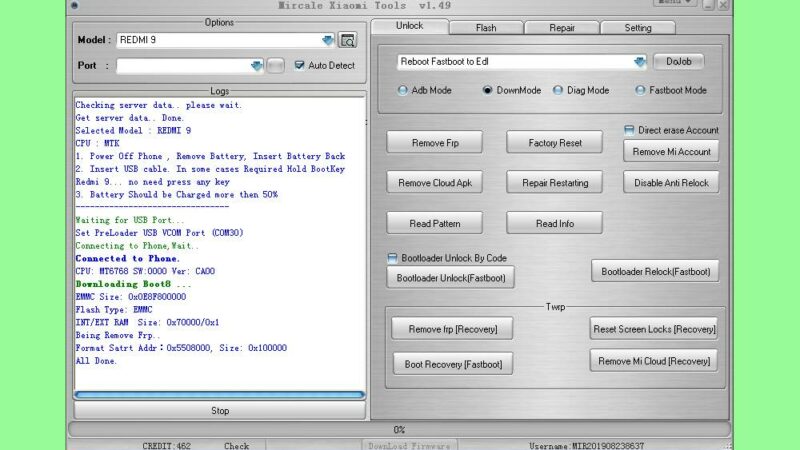Click the small button next to Port dropdown

coord(276,65)
